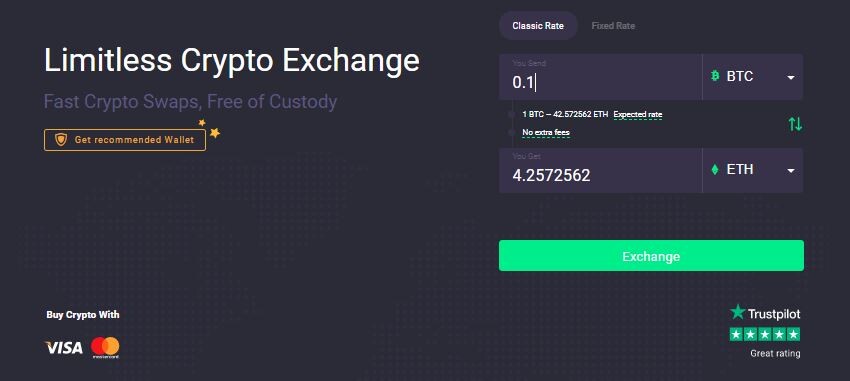Click the Mastercard logo
Image resolution: width=850 pixels, height=381 pixels.
pos(105,347)
